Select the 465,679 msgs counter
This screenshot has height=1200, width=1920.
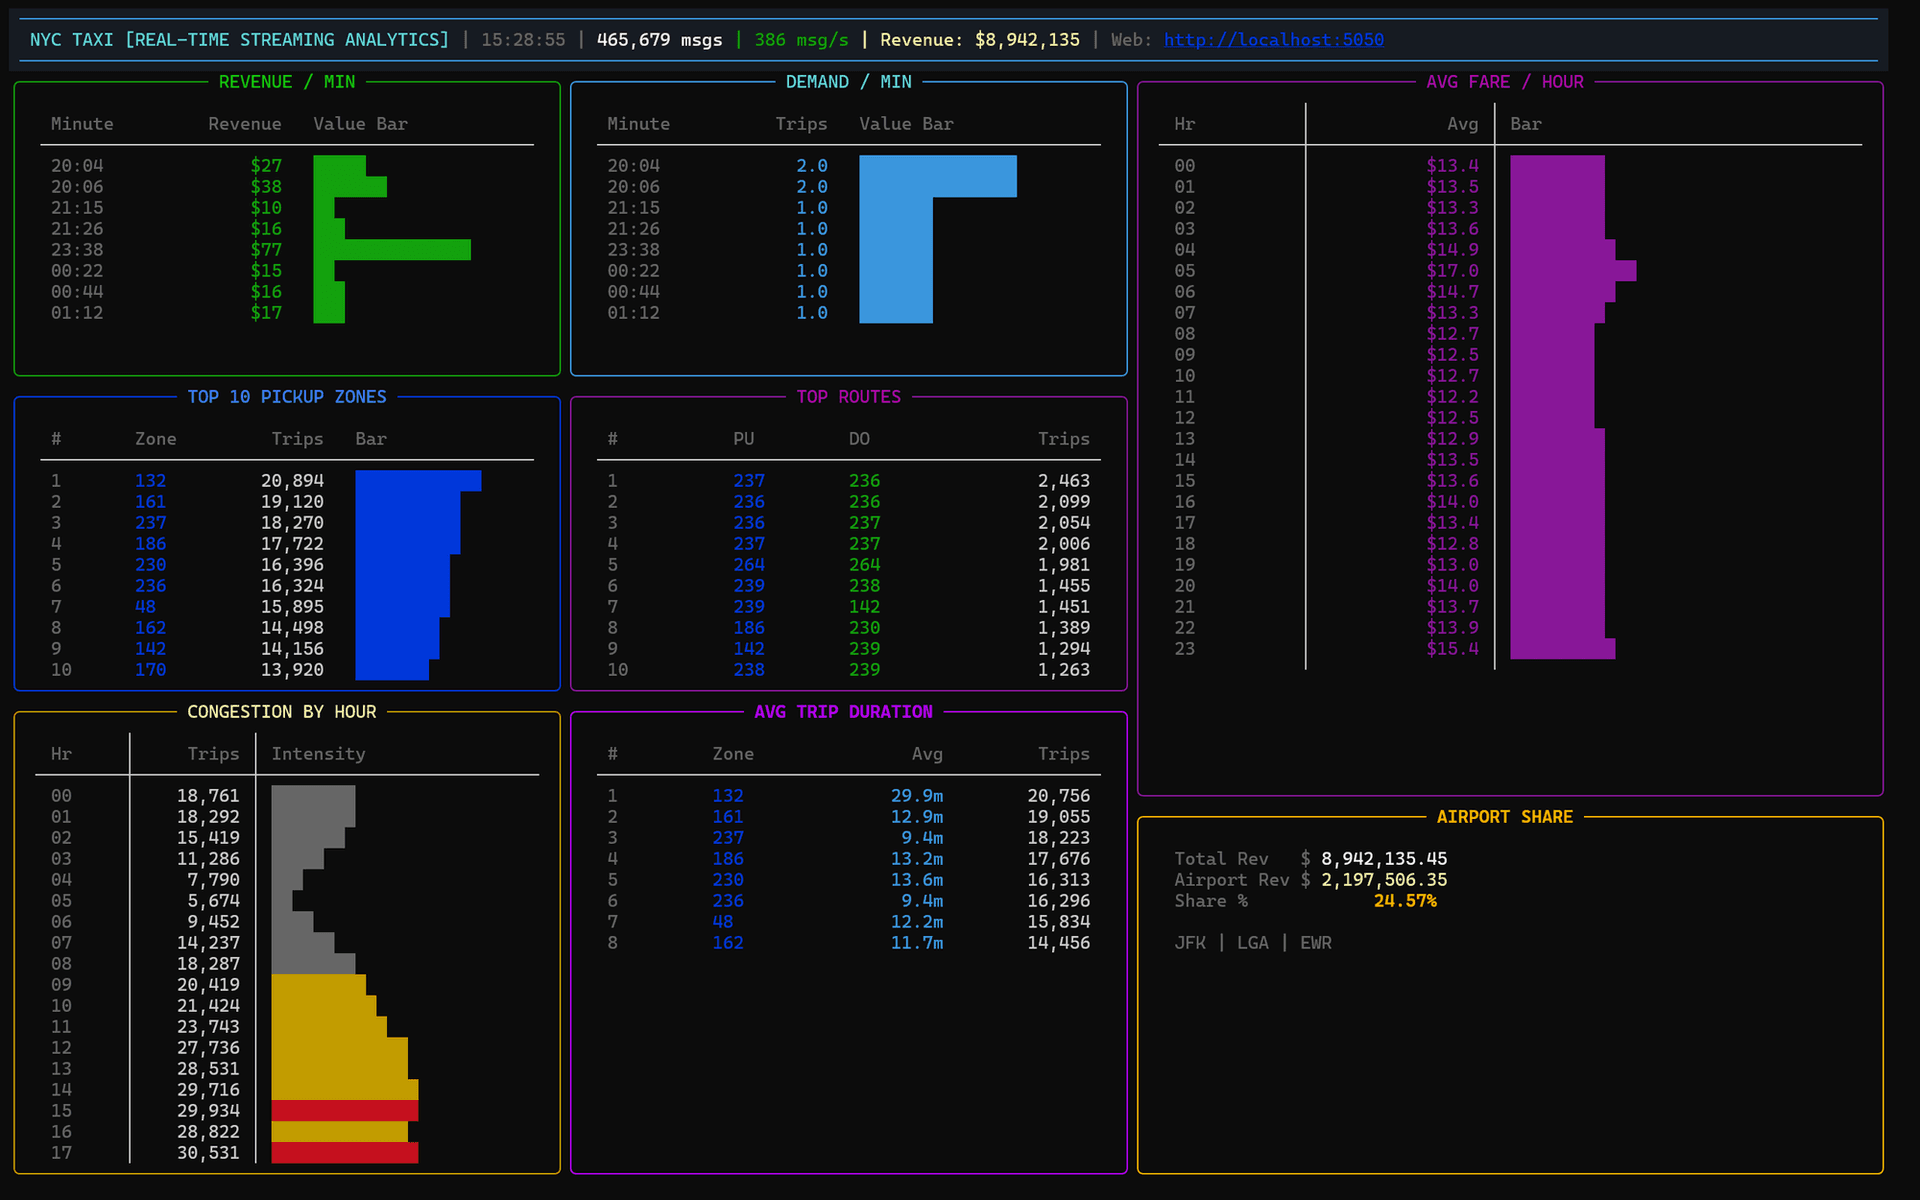659,40
